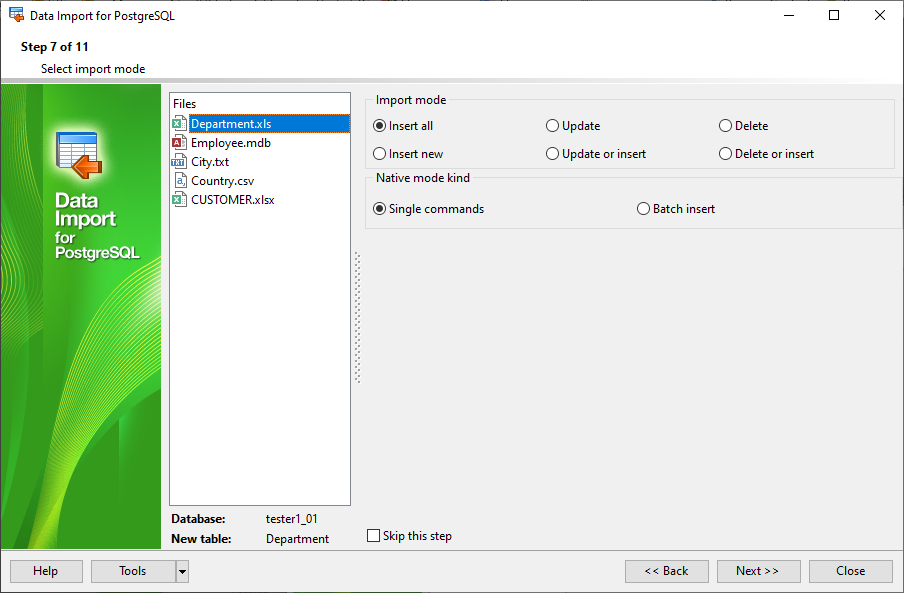Go to the Next step

click(758, 571)
